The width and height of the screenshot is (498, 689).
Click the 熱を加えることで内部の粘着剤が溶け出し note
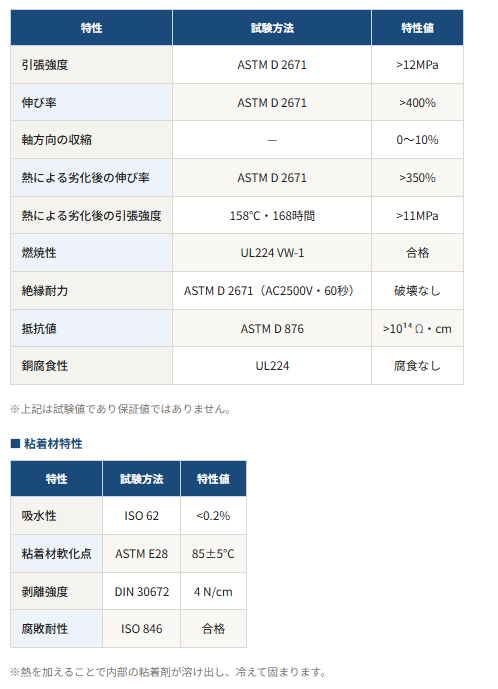(169, 672)
